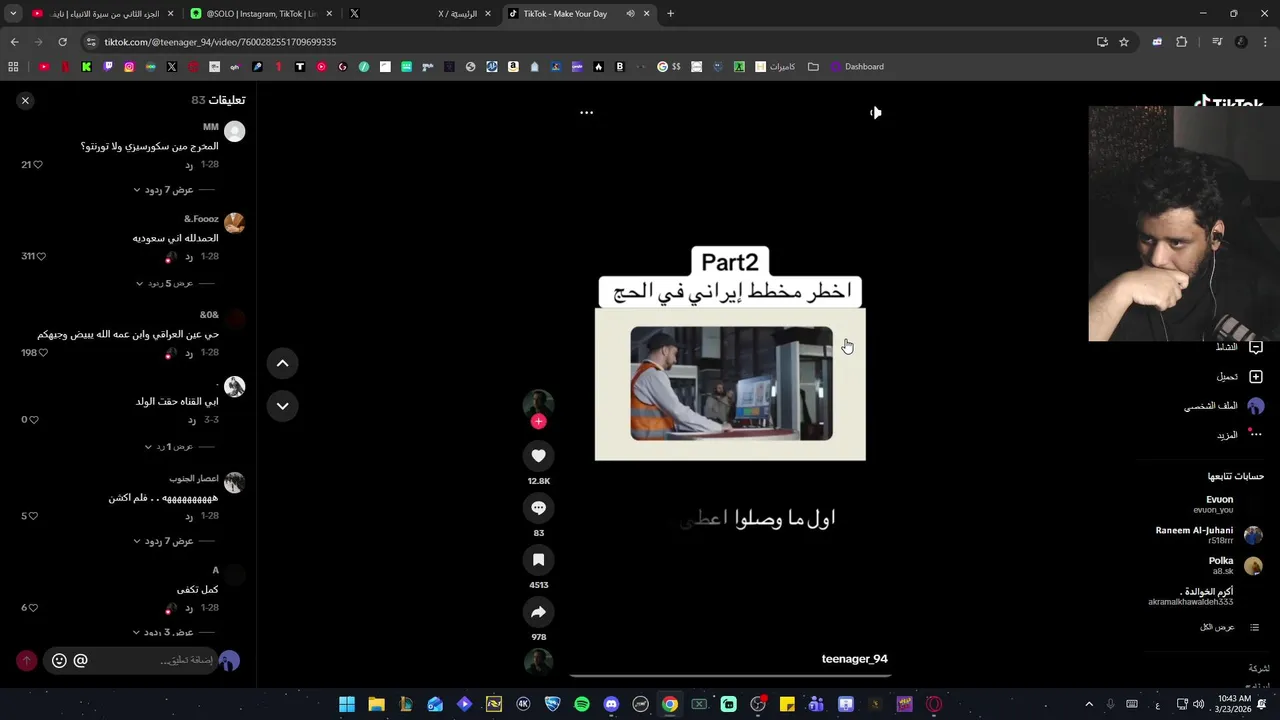
Task: Open a new browser tab
Action: (670, 14)
